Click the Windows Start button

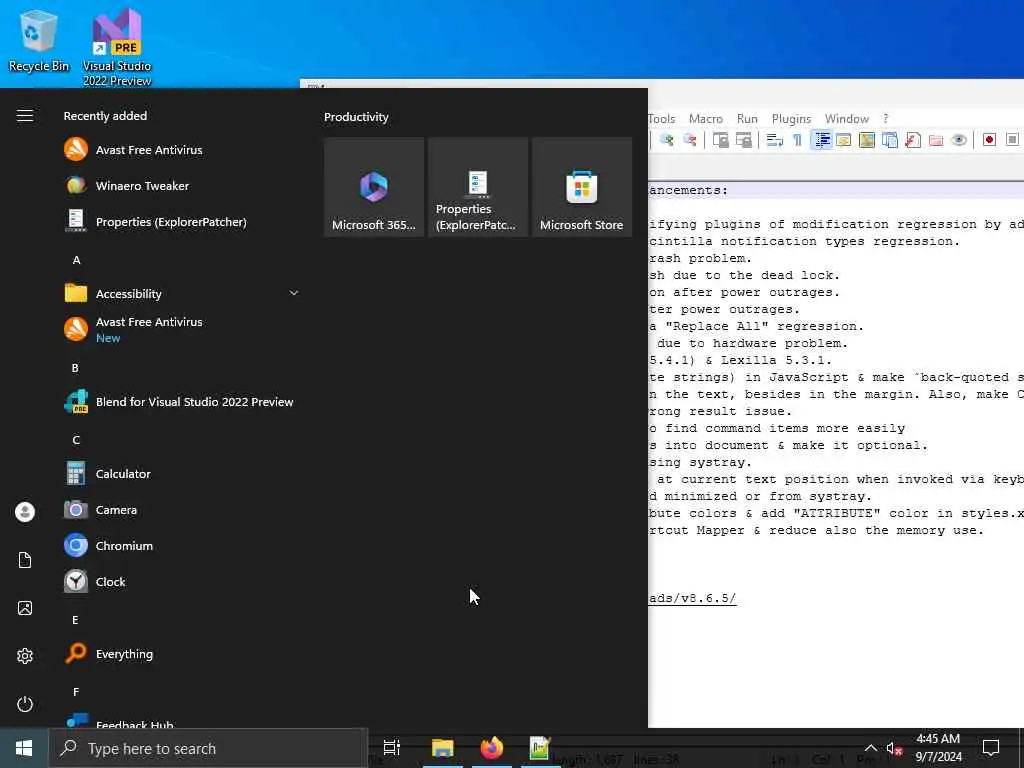click(x=24, y=748)
